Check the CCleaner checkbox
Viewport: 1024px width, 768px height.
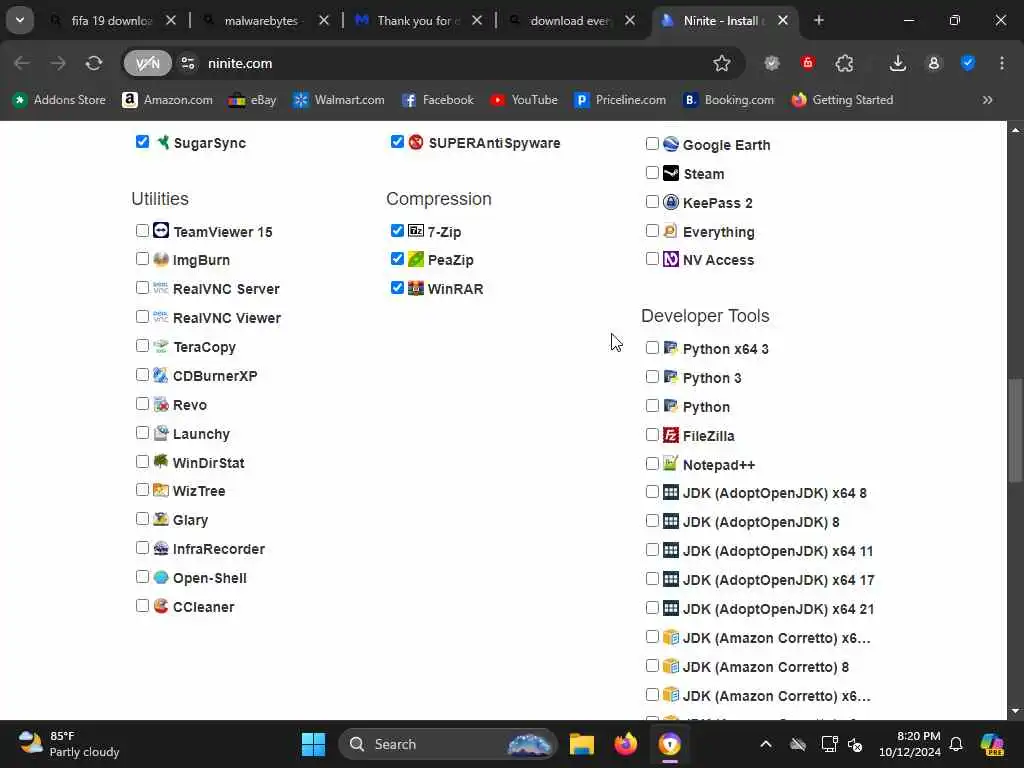coord(142,605)
